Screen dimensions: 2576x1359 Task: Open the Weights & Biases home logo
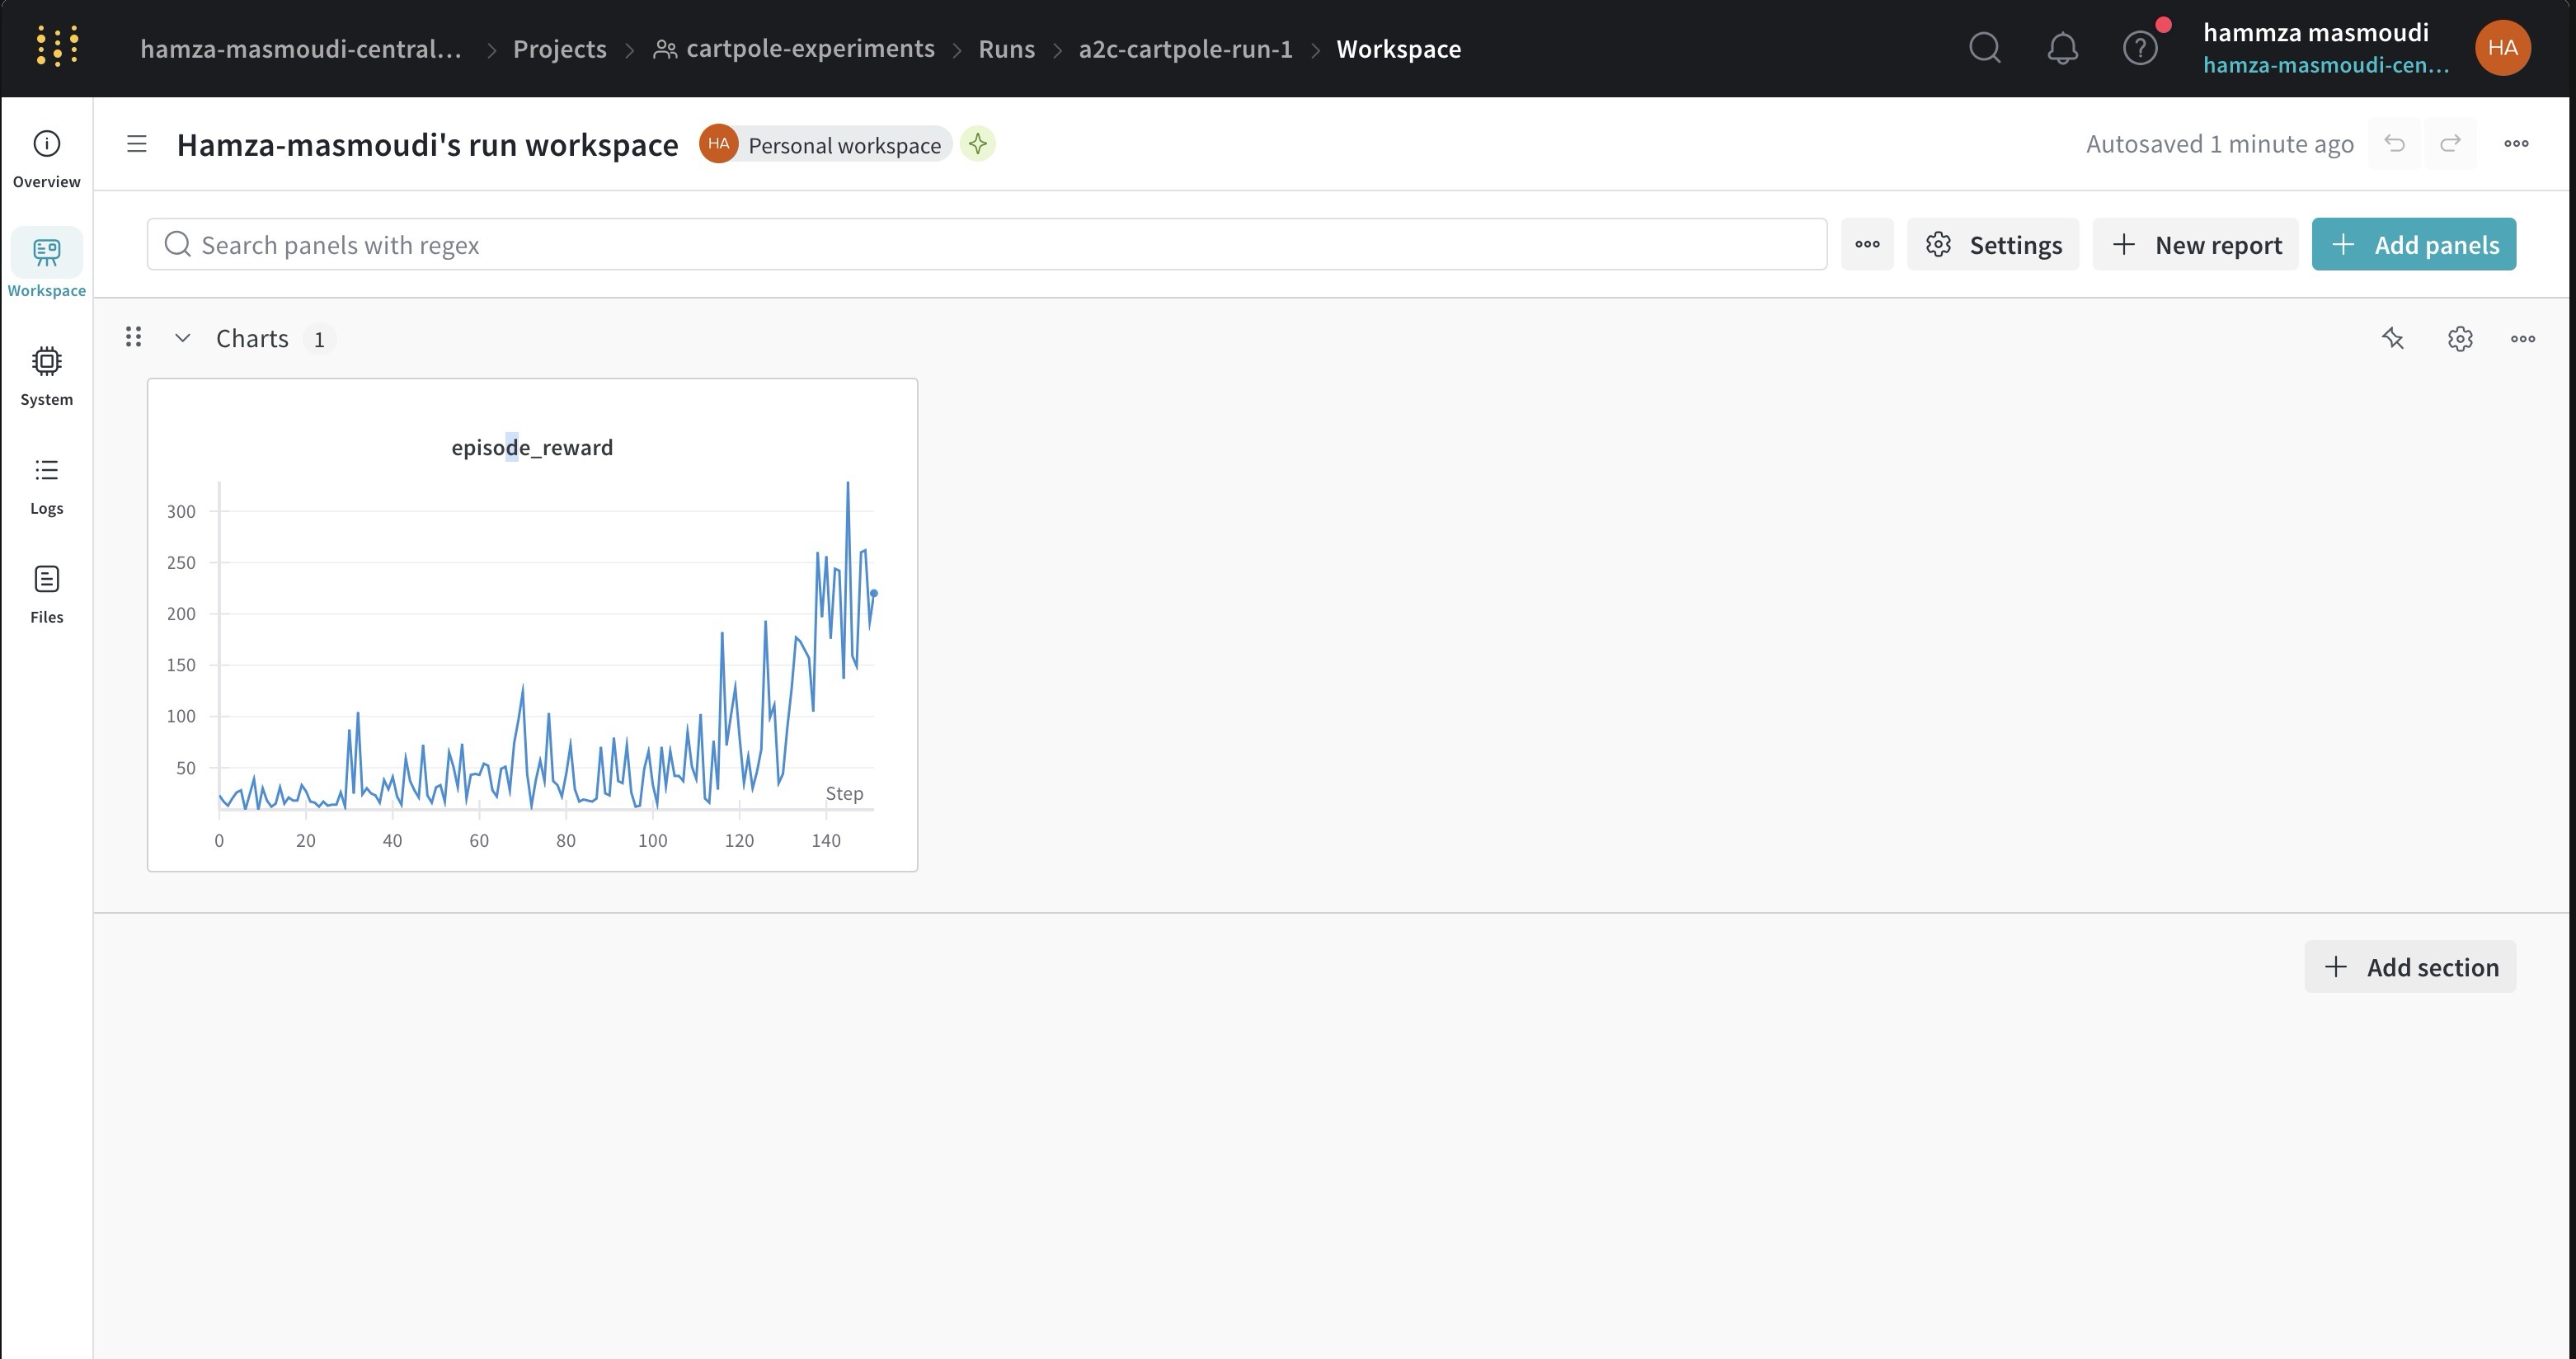[x=57, y=47]
